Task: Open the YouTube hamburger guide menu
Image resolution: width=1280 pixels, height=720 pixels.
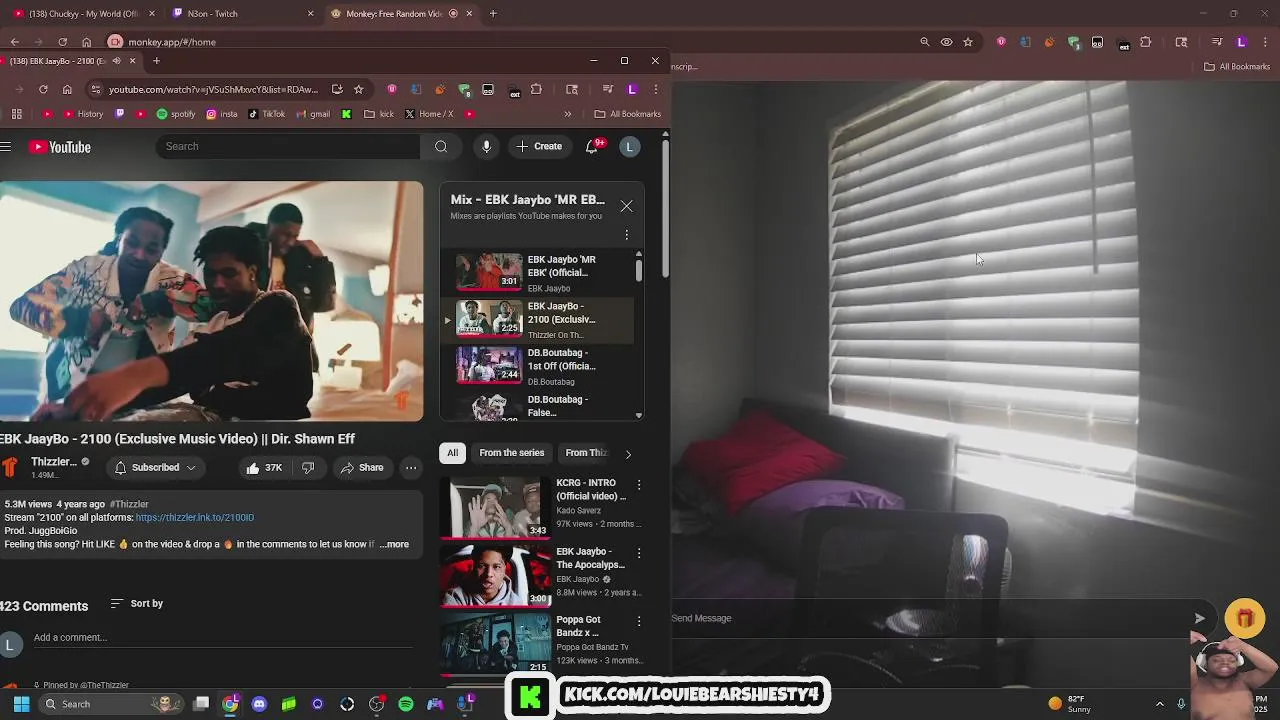Action: tap(6, 147)
